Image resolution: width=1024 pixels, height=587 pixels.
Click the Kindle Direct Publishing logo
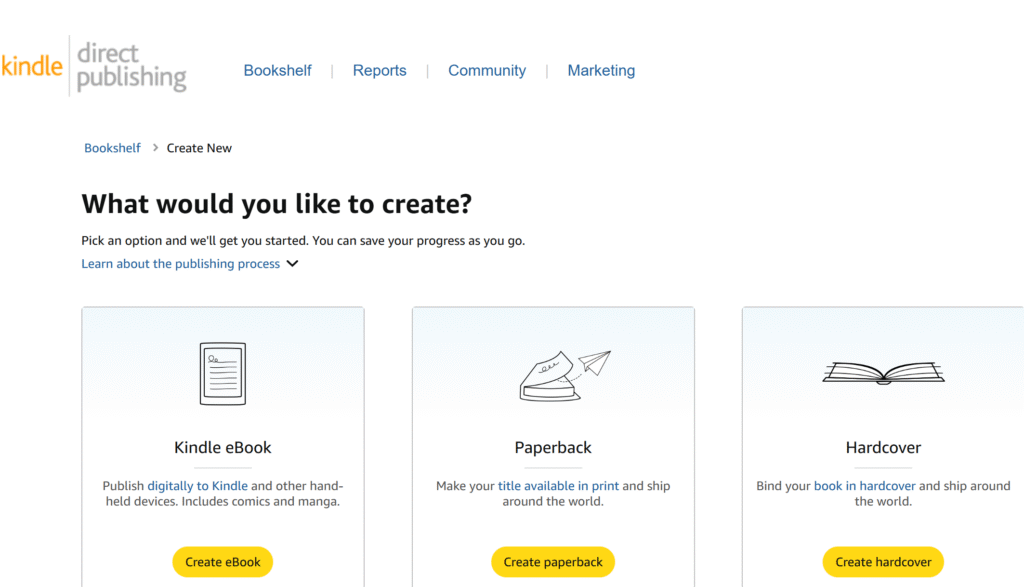[93, 66]
